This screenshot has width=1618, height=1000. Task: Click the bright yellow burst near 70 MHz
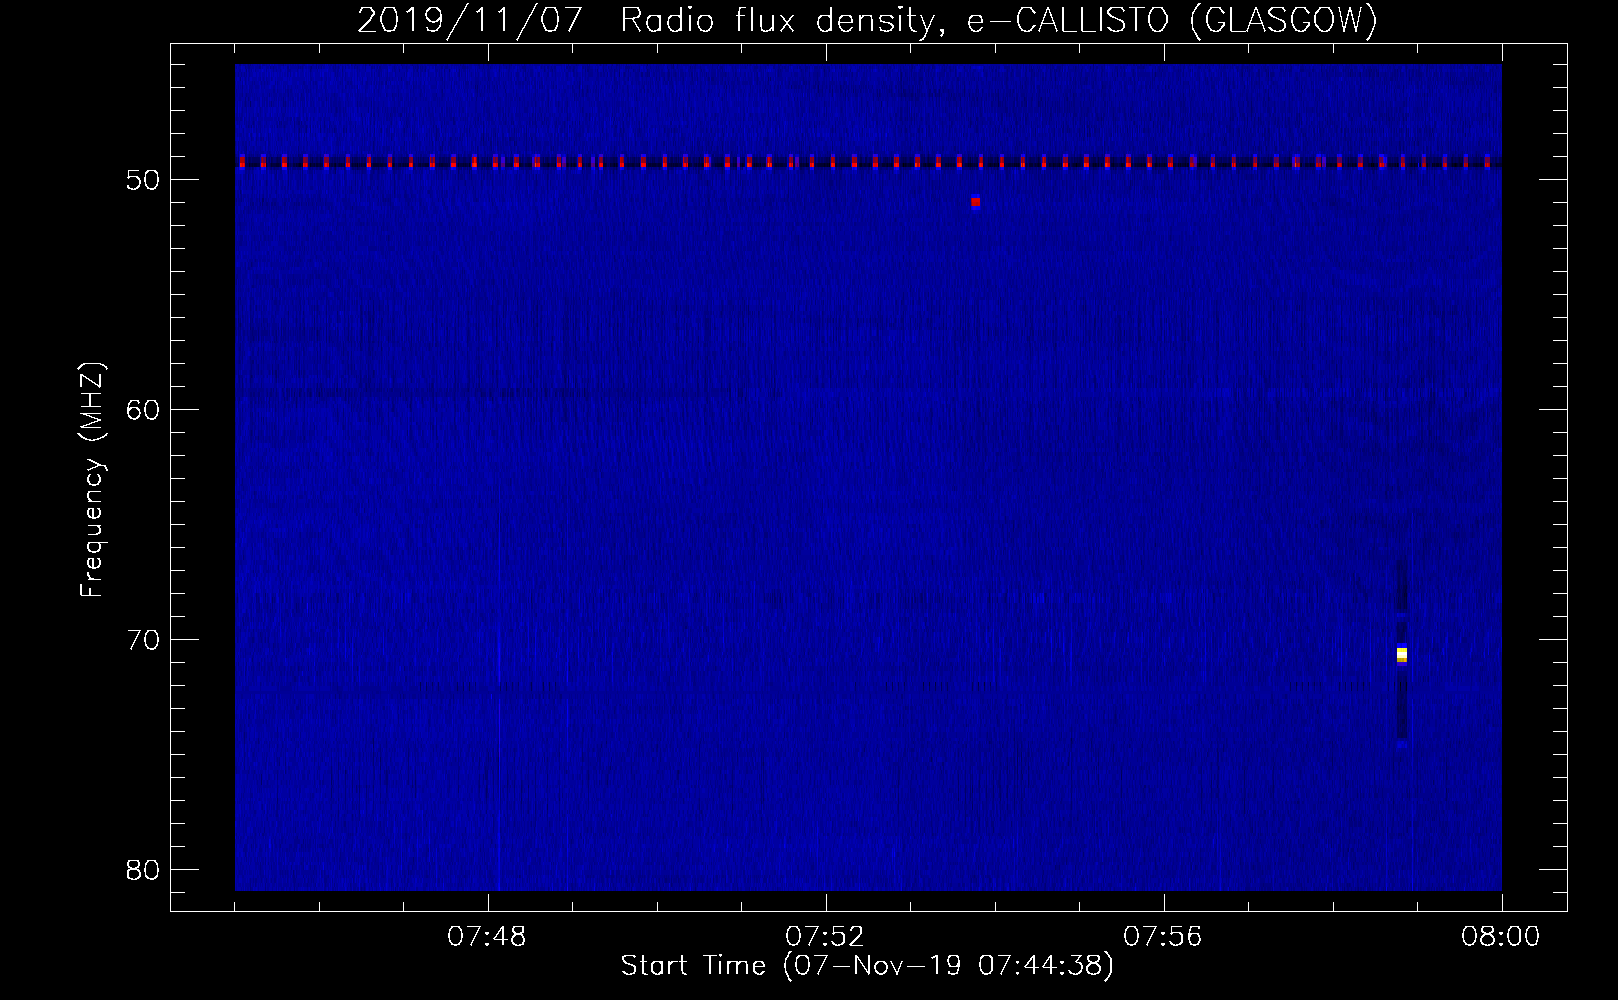tap(1402, 654)
